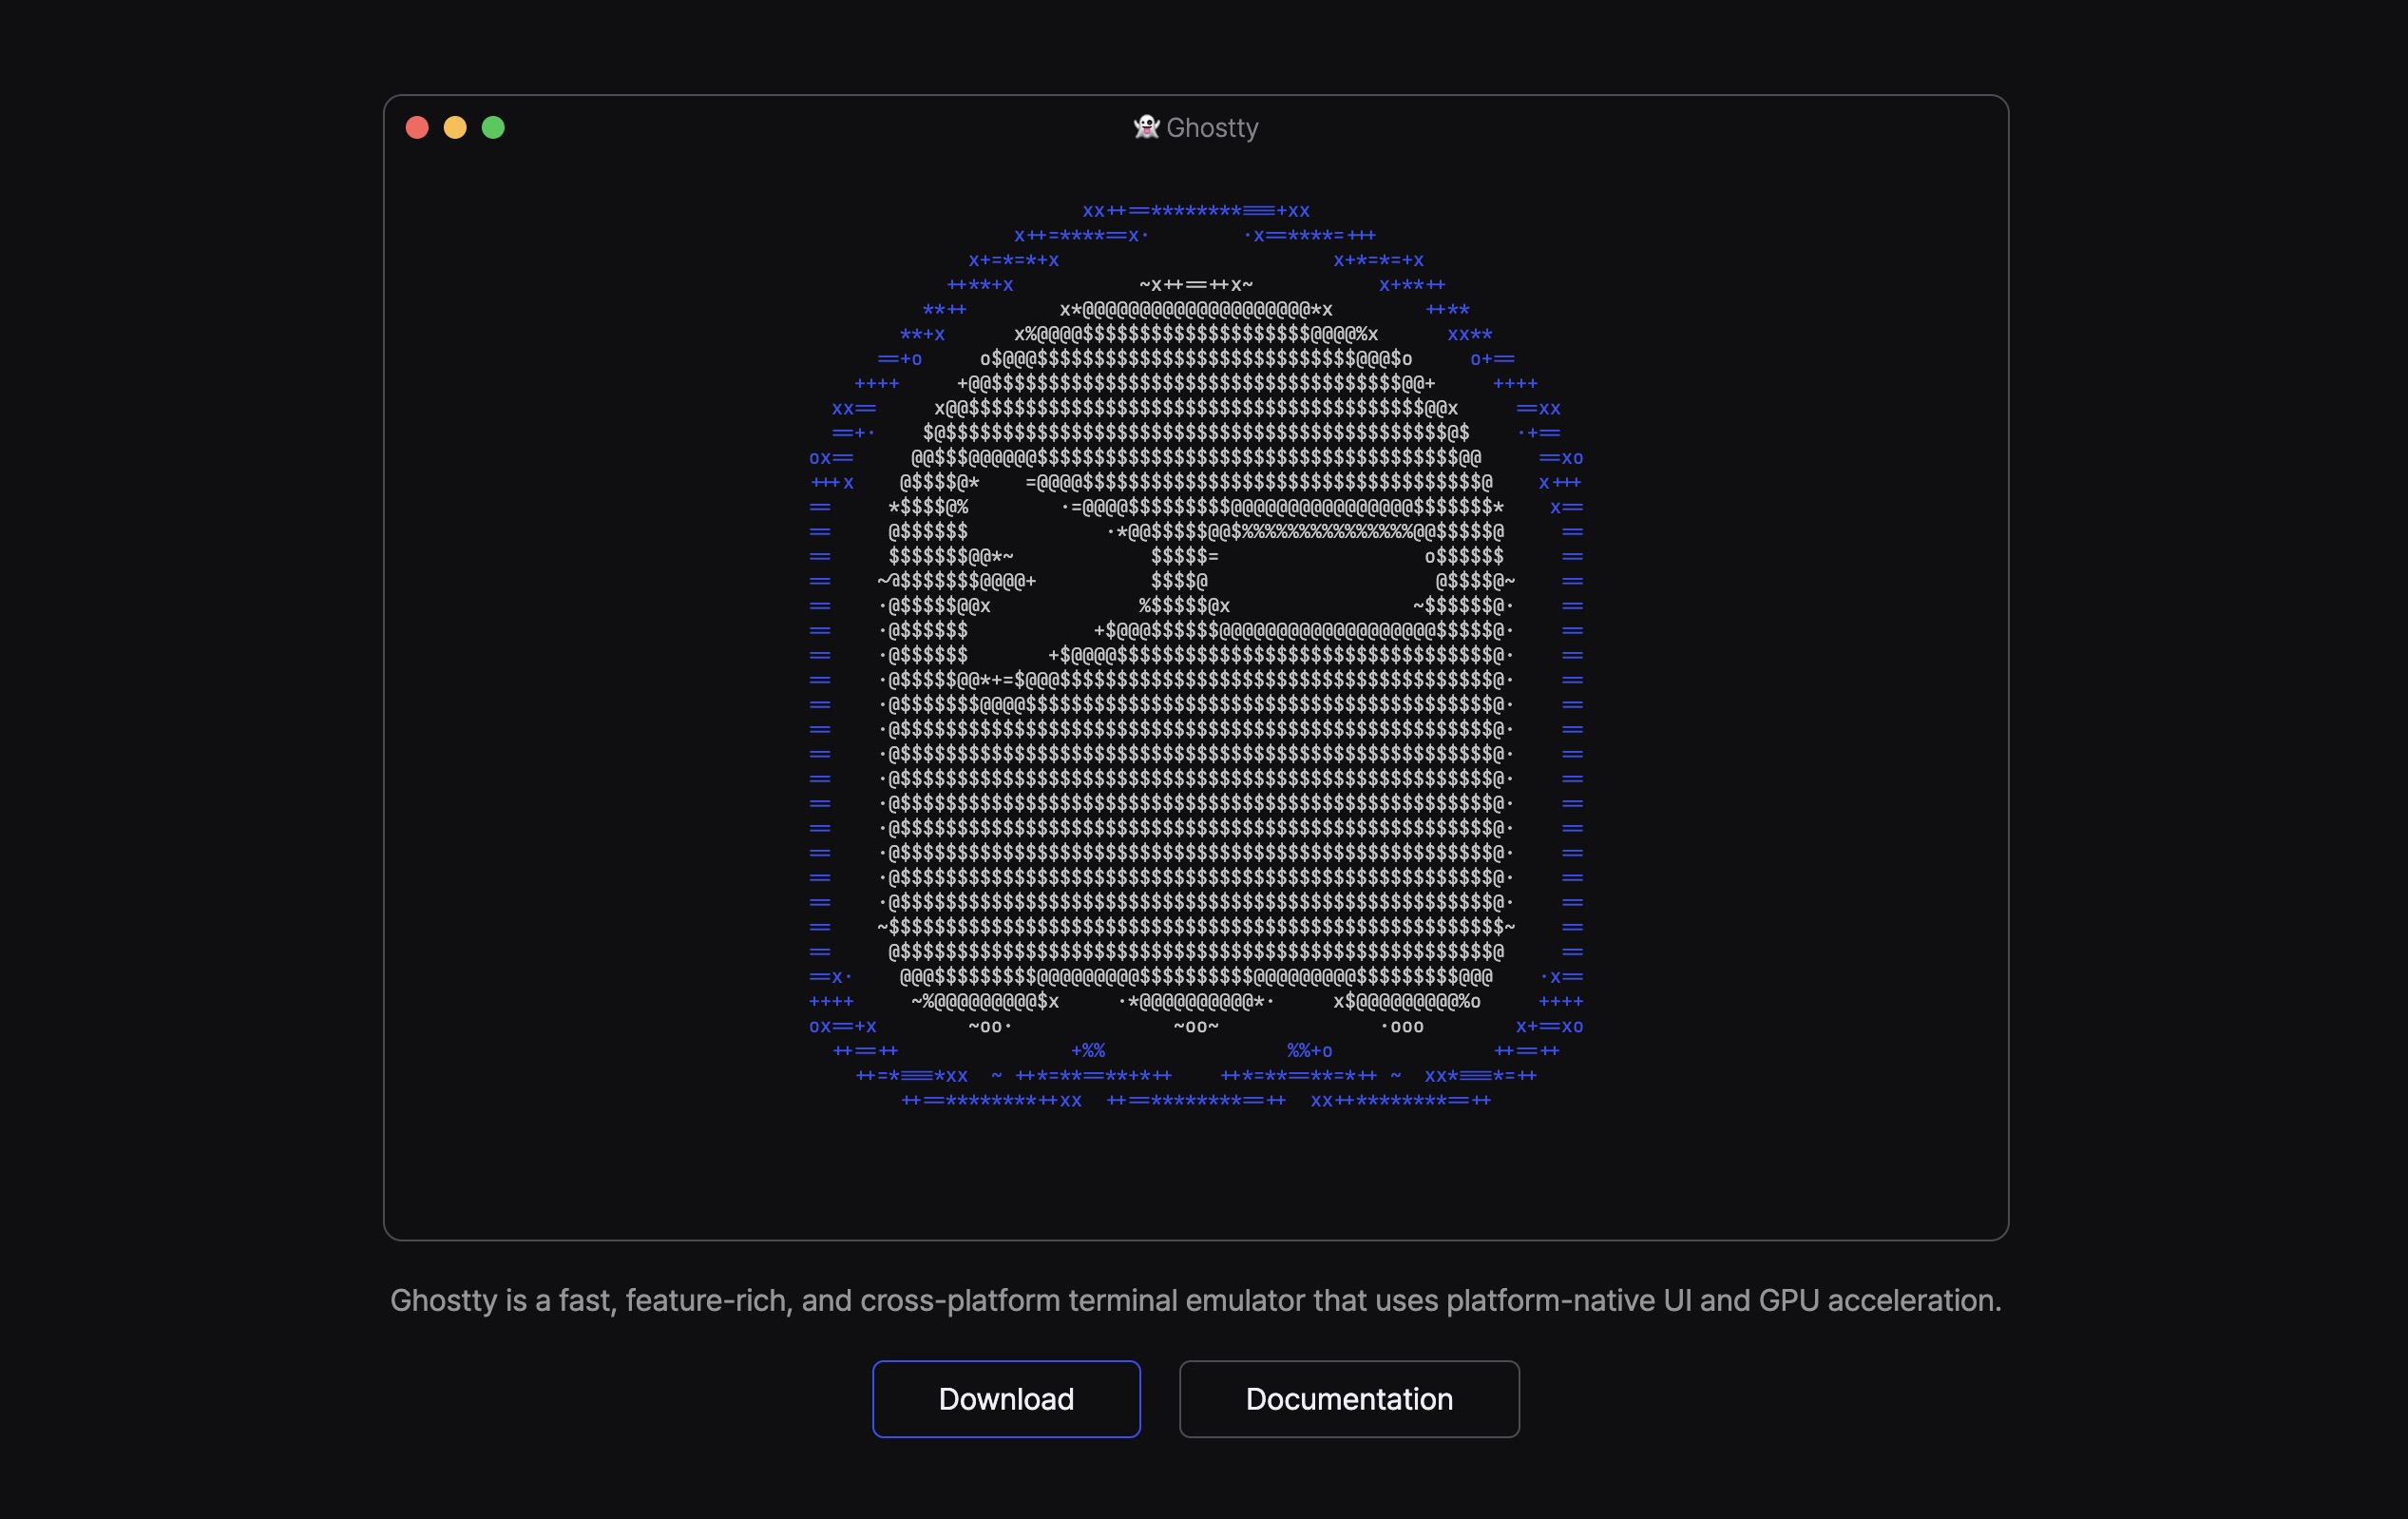Click the word 'Ghostty' starting the description
The width and height of the screenshot is (2408, 1519).
pos(443,1300)
